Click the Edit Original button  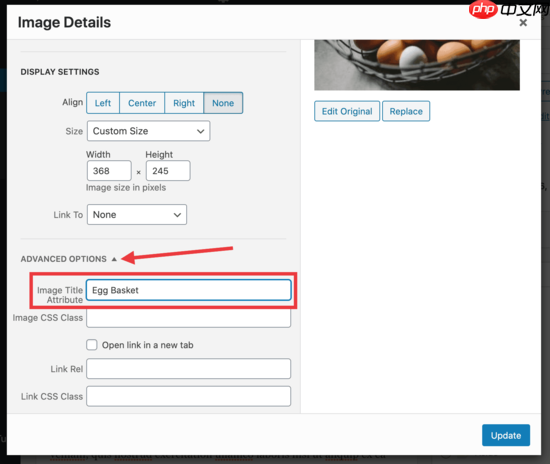tap(347, 112)
